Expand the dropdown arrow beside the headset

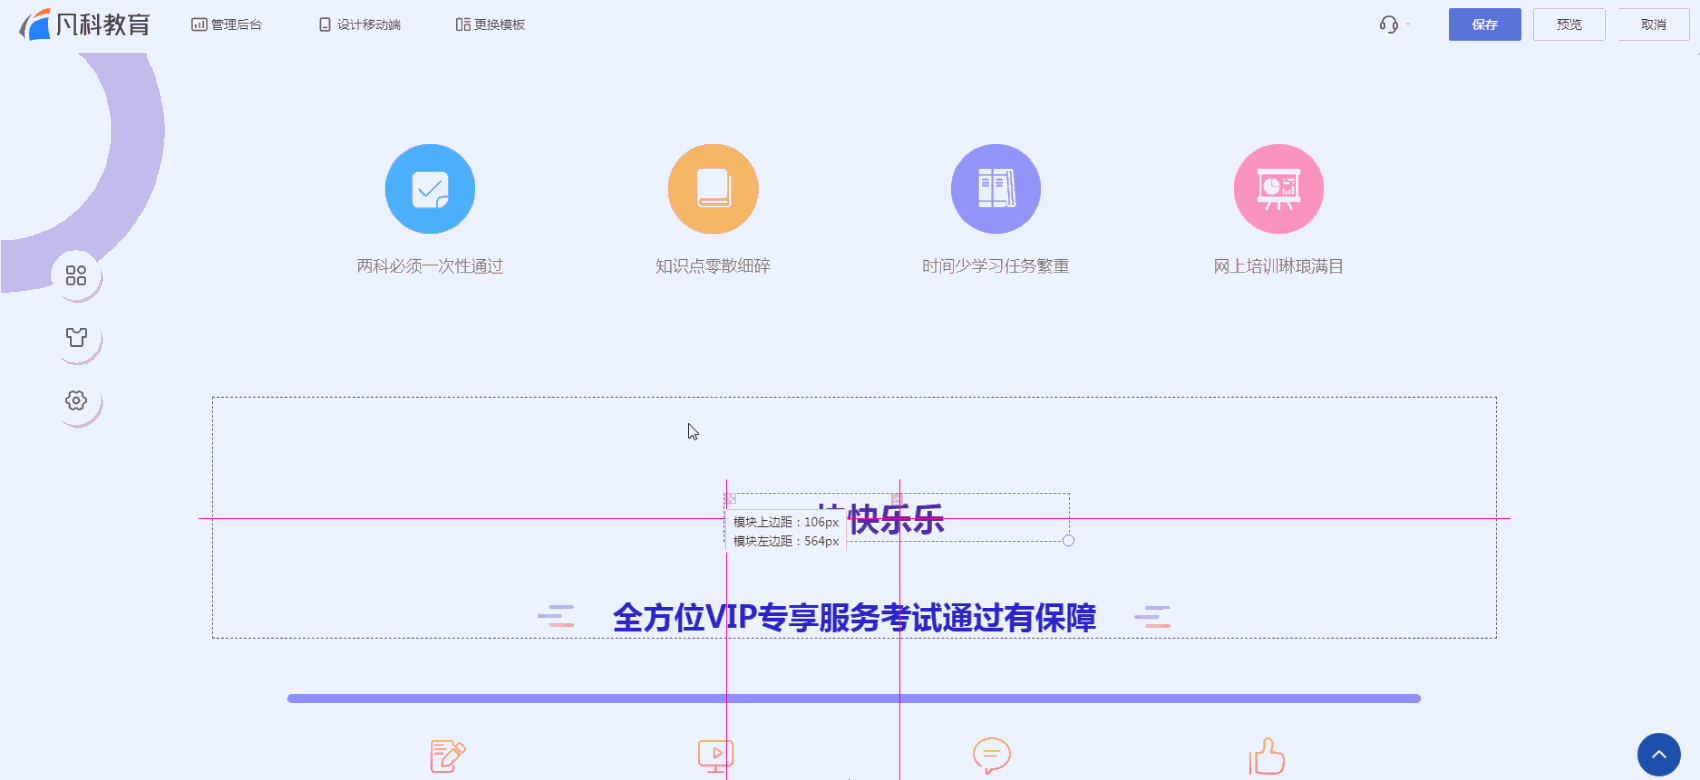pyautogui.click(x=1408, y=24)
